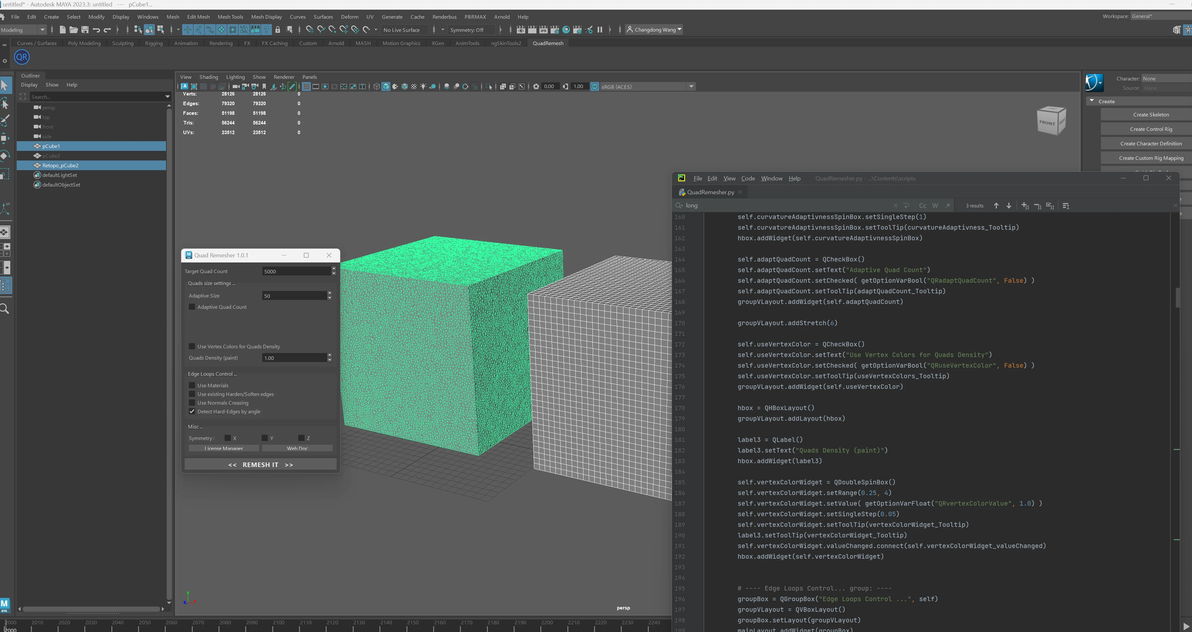Uncheck Detect Hard-Edges by angle
The image size is (1192, 632).
192,411
